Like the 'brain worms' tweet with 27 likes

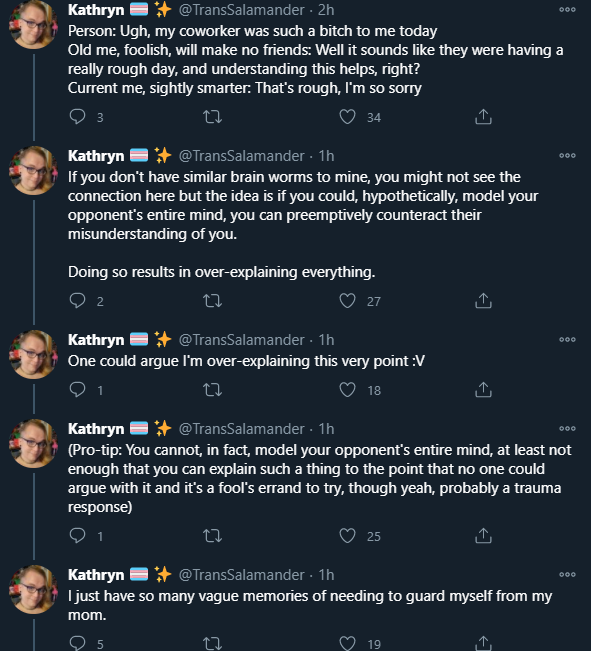[347, 301]
